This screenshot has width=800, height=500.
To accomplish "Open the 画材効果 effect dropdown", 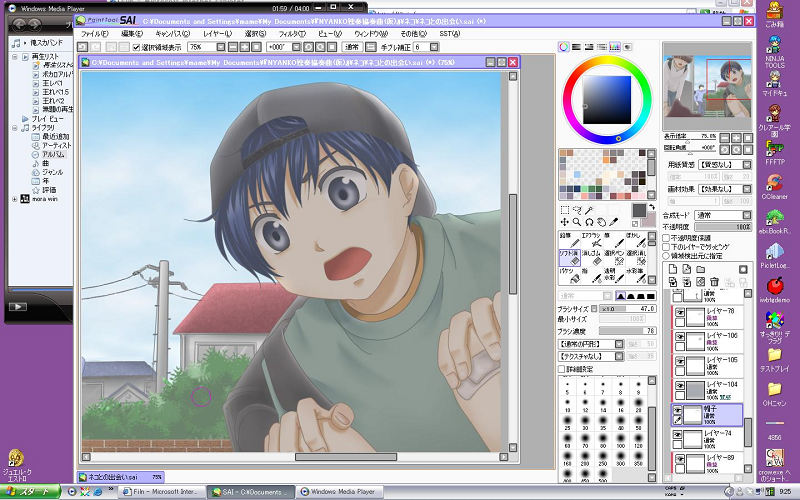I will pyautogui.click(x=746, y=189).
